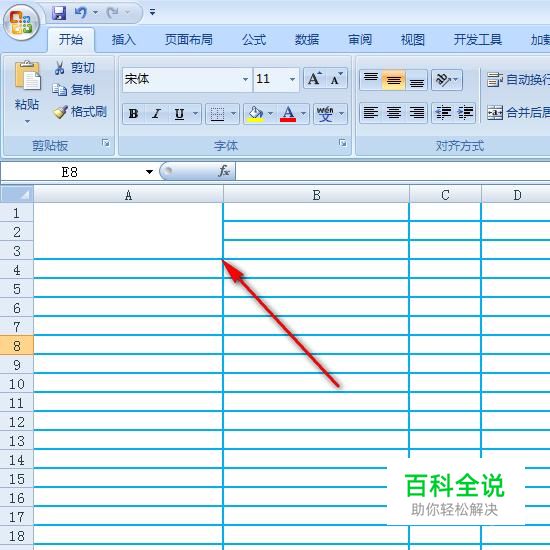Click the wén phonetic guide icon
This screenshot has width=550, height=550.
coord(325,114)
